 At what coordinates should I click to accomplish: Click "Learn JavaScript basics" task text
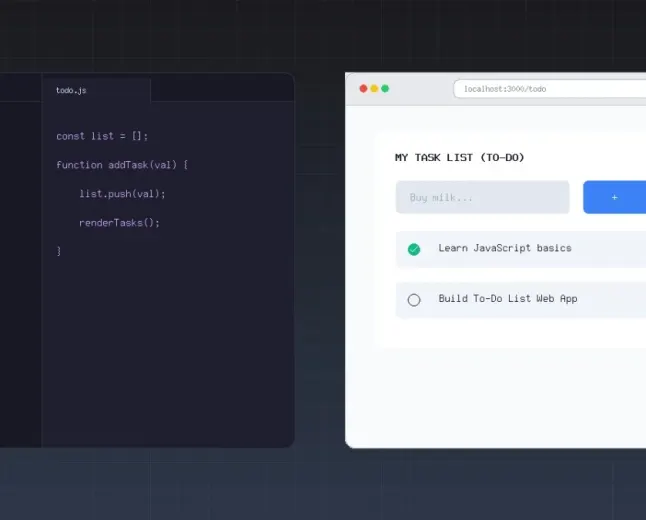505,248
